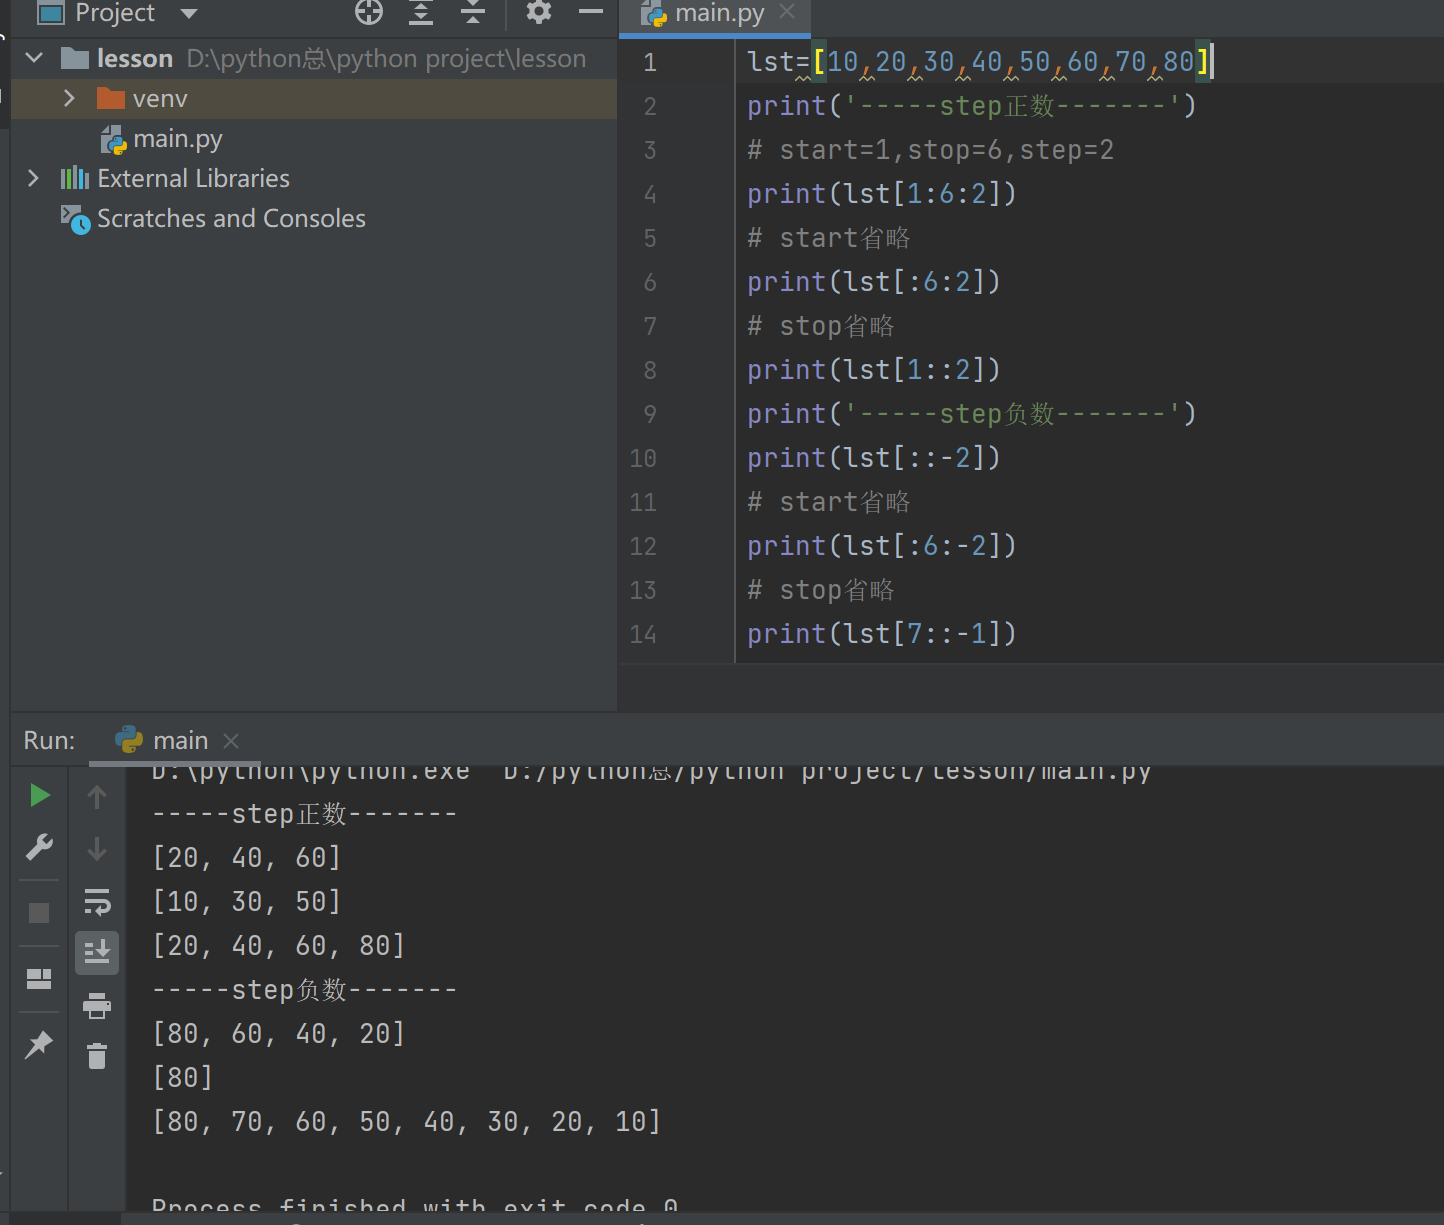Click print('-----step正数-------') line
This screenshot has height=1225, width=1444.
tap(972, 106)
